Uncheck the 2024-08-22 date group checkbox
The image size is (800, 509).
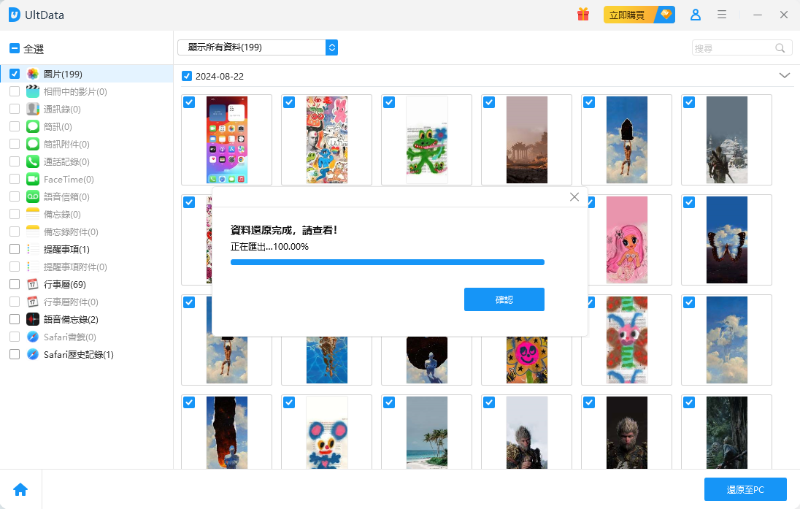click(187, 76)
